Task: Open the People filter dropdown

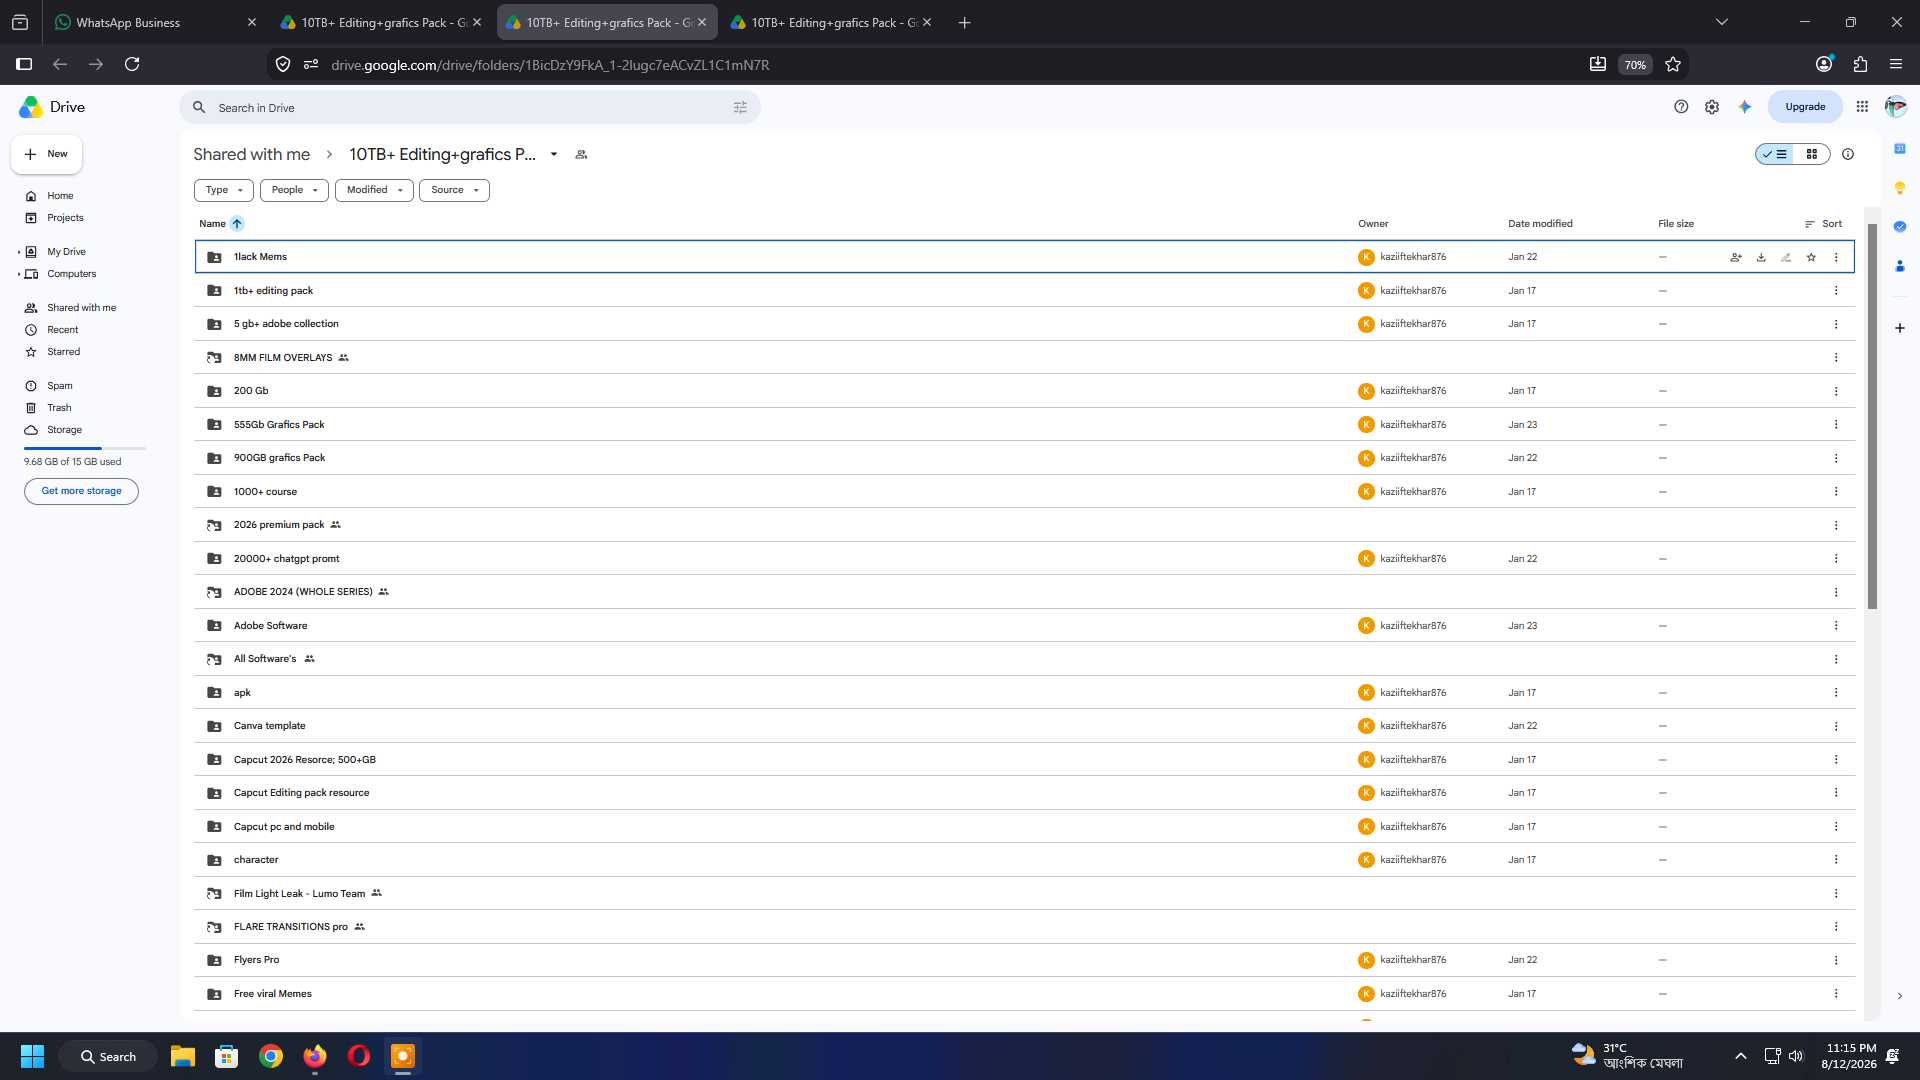Action: pos(294,190)
